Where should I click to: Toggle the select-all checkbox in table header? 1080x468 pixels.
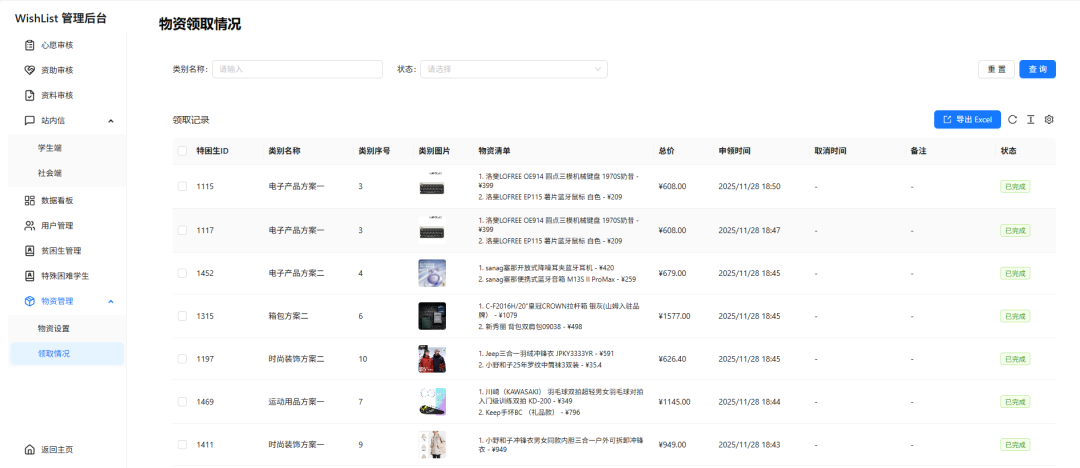[x=182, y=151]
